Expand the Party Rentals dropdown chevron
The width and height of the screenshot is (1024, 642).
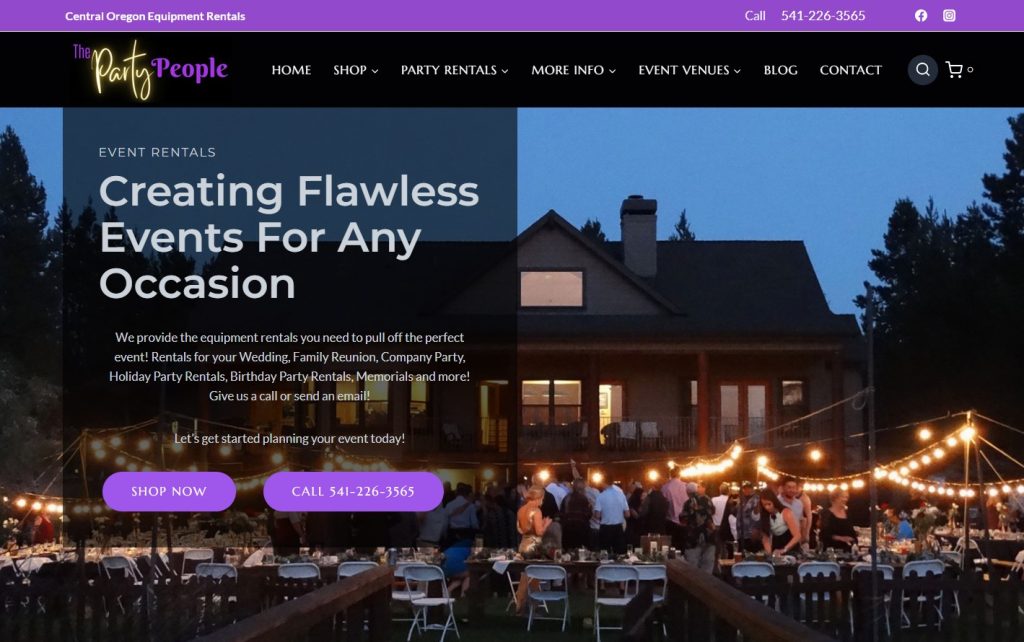point(505,71)
